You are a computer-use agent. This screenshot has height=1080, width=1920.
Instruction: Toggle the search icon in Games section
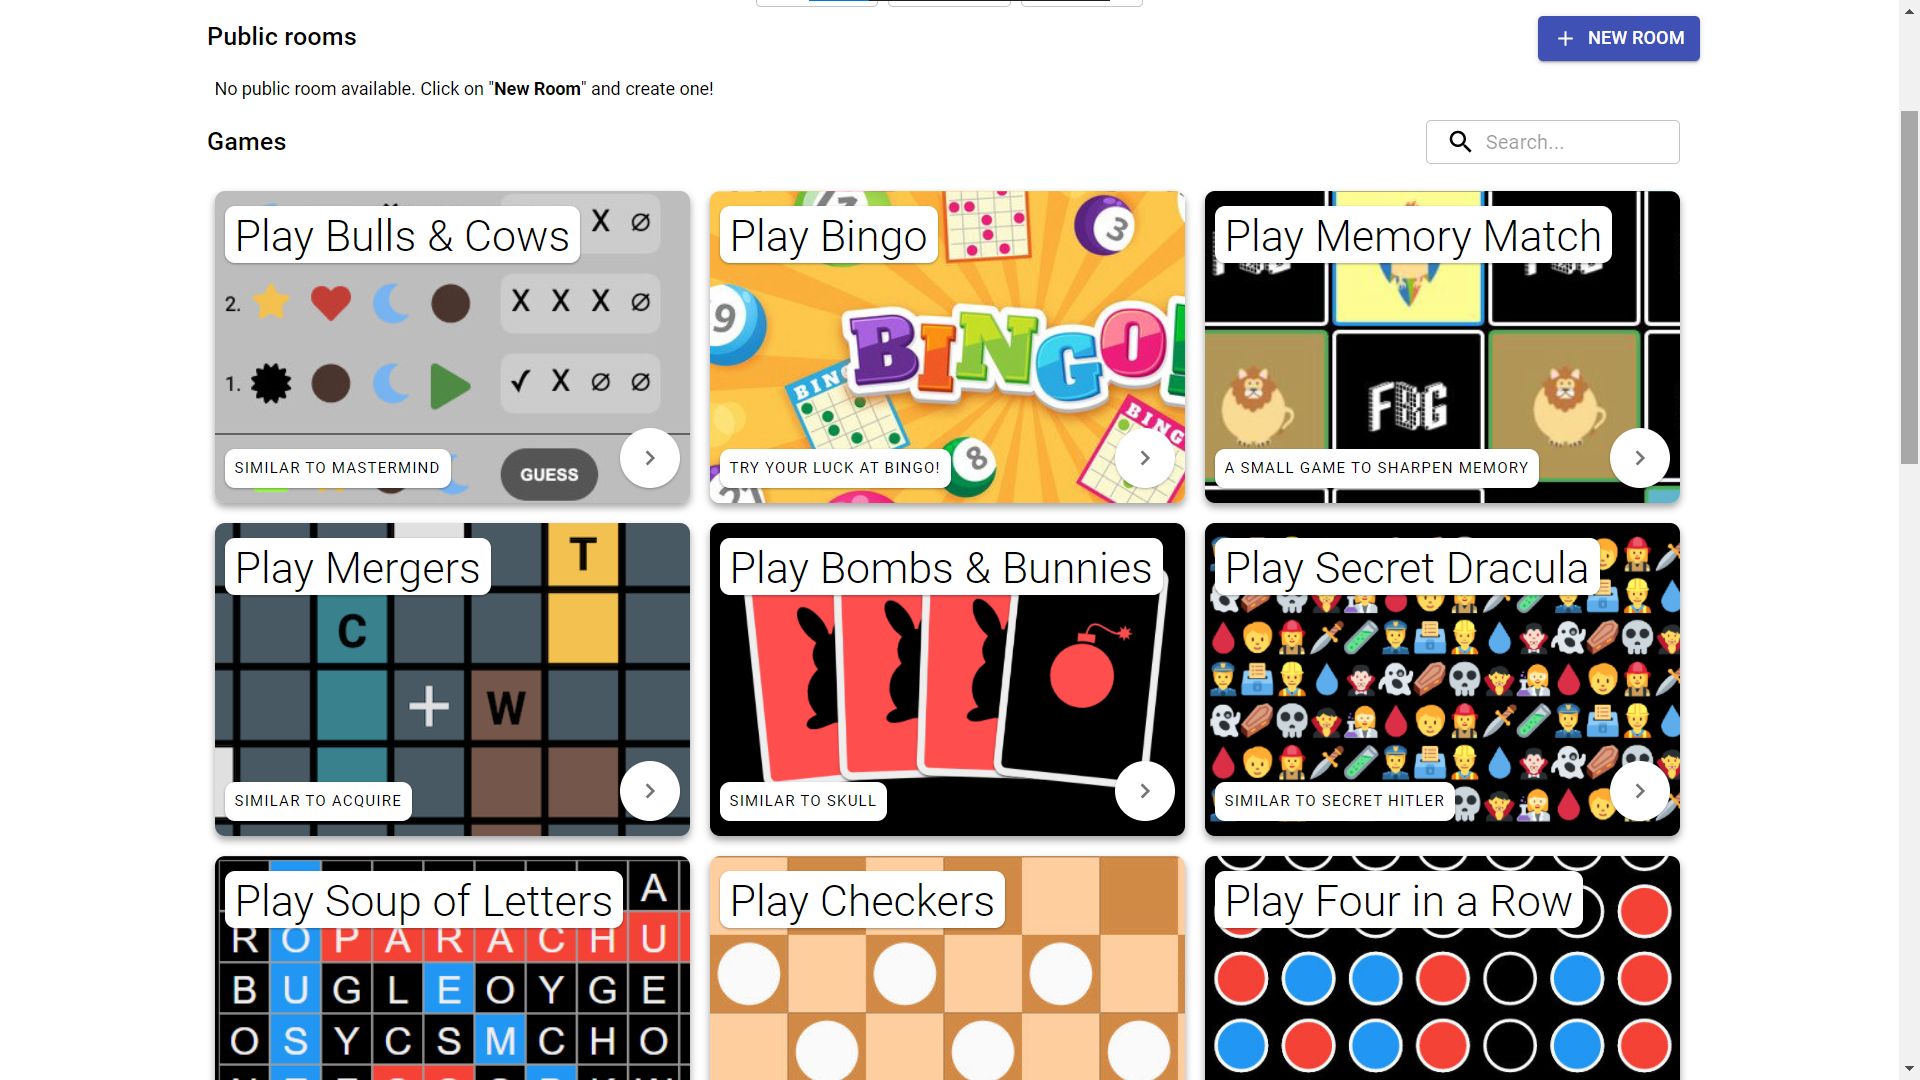(x=1460, y=141)
